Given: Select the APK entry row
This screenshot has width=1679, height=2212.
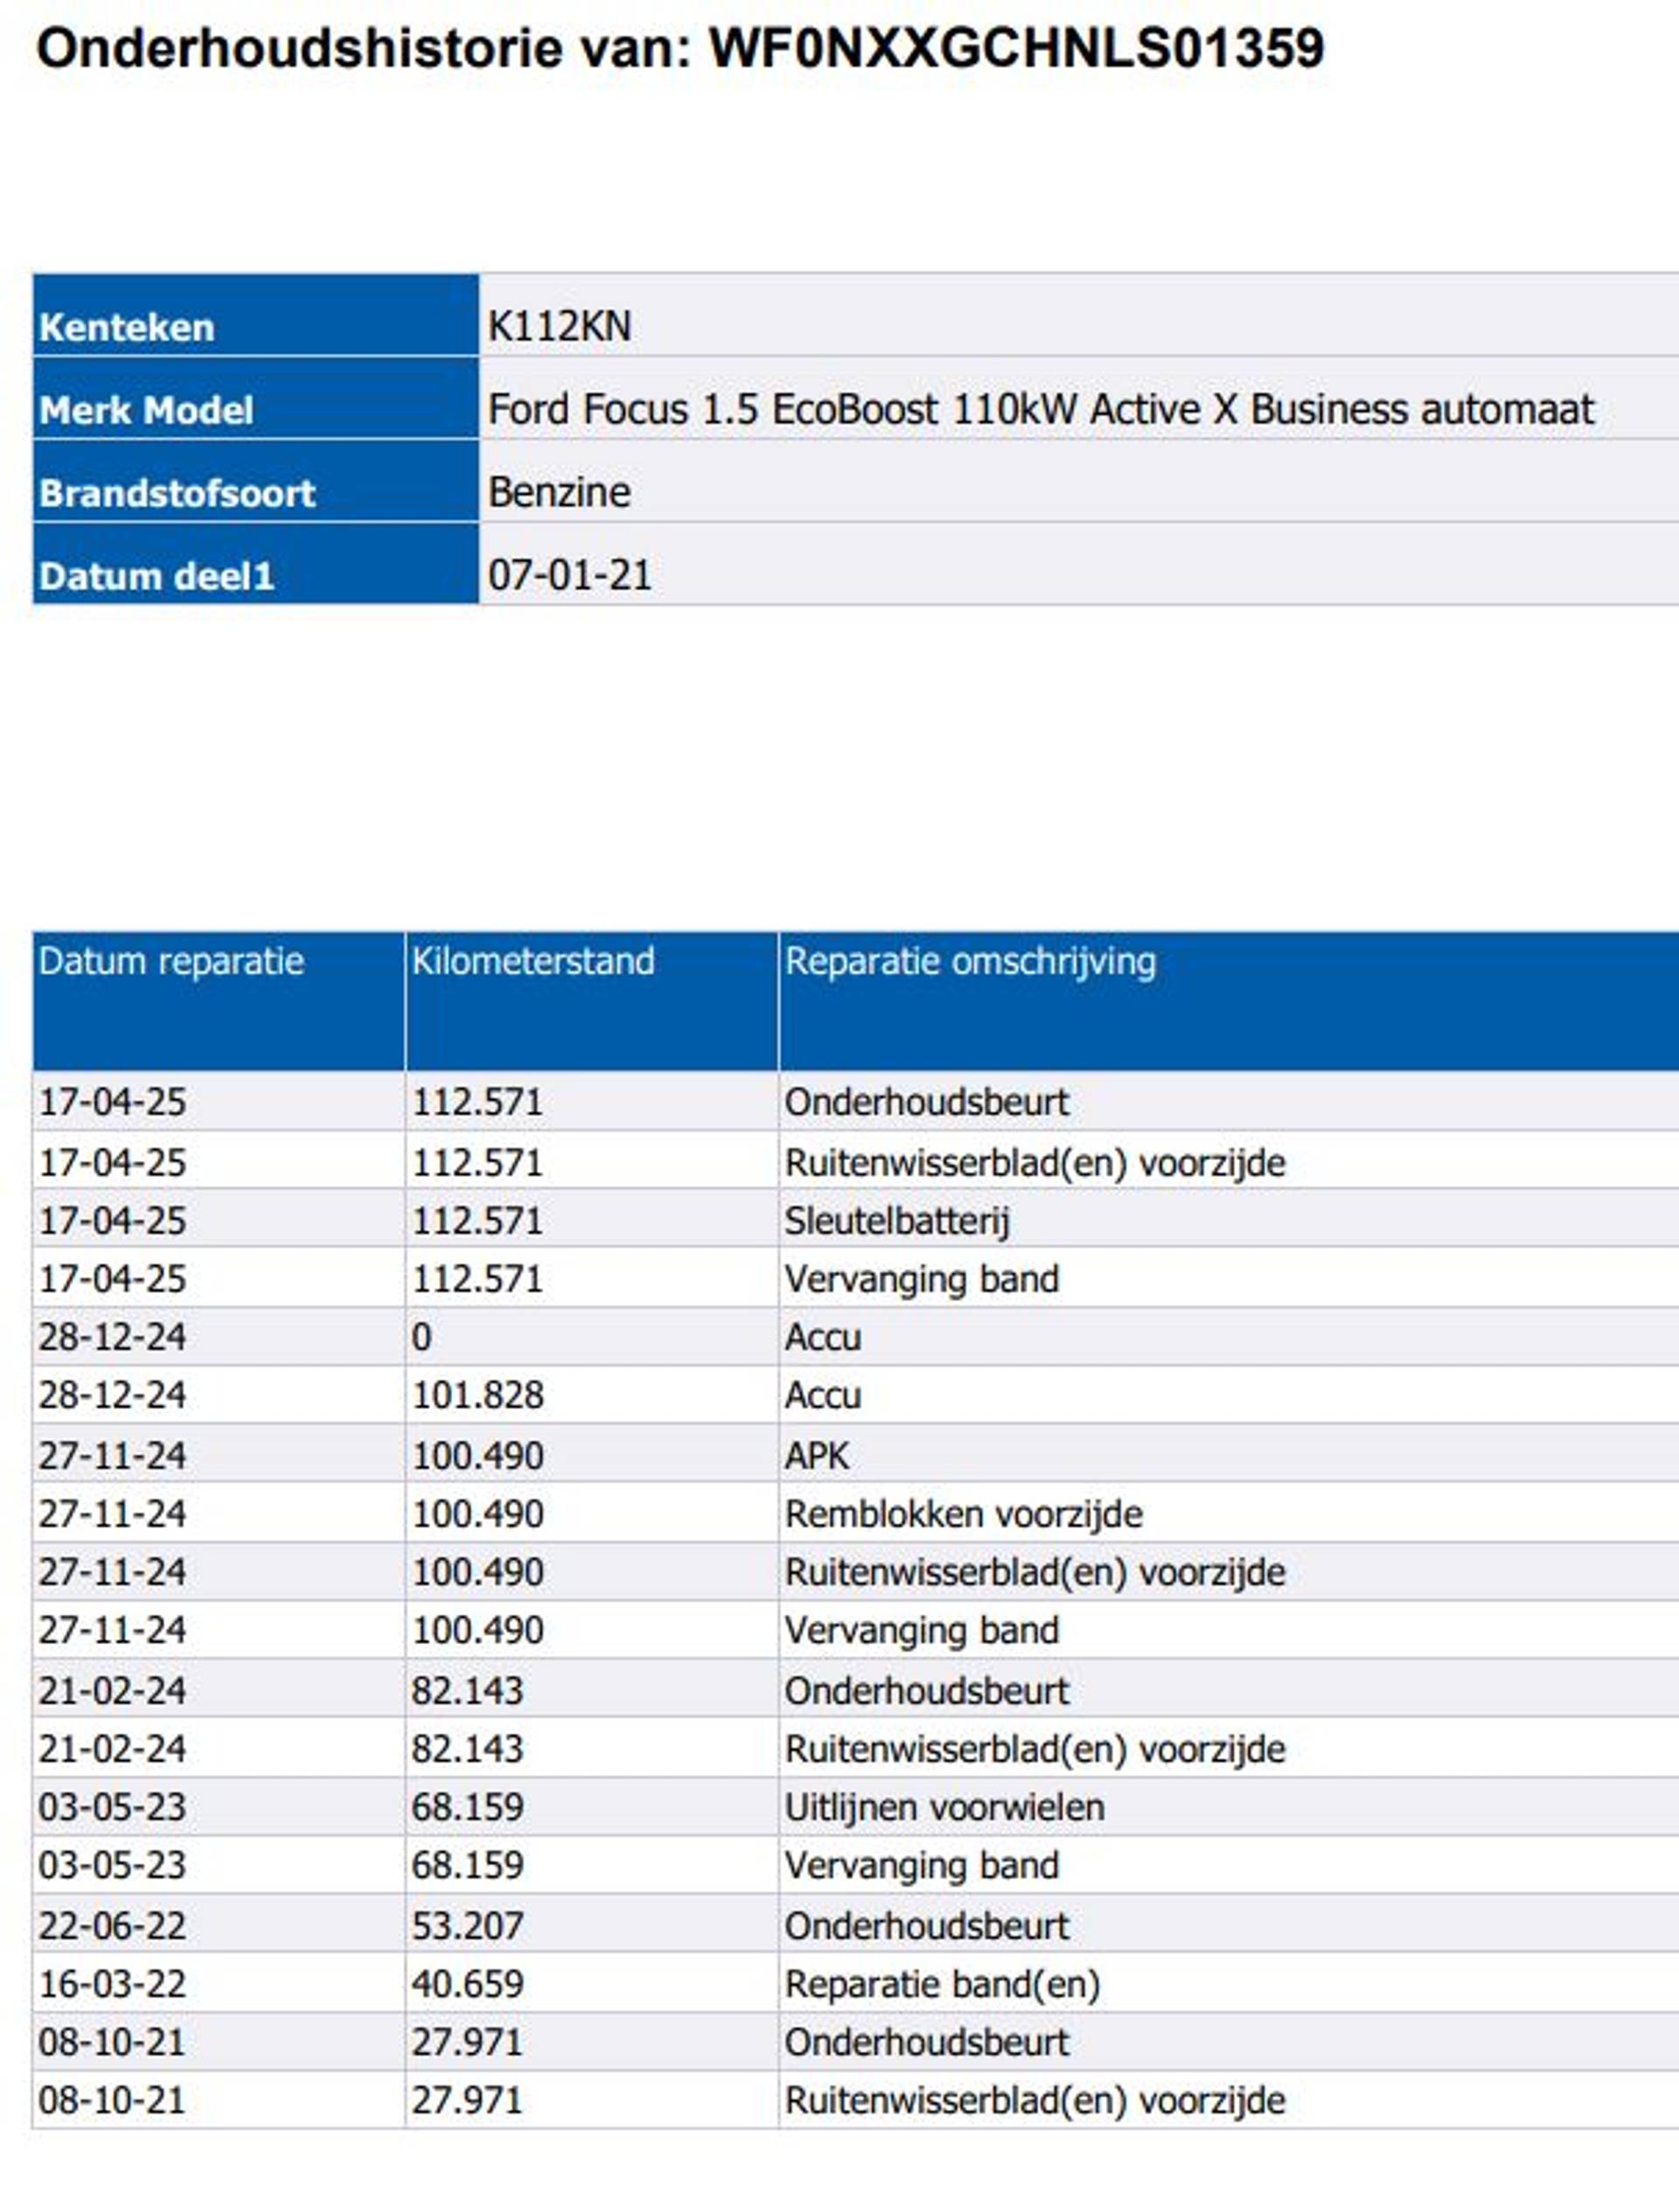Looking at the screenshot, I should click(x=816, y=1455).
